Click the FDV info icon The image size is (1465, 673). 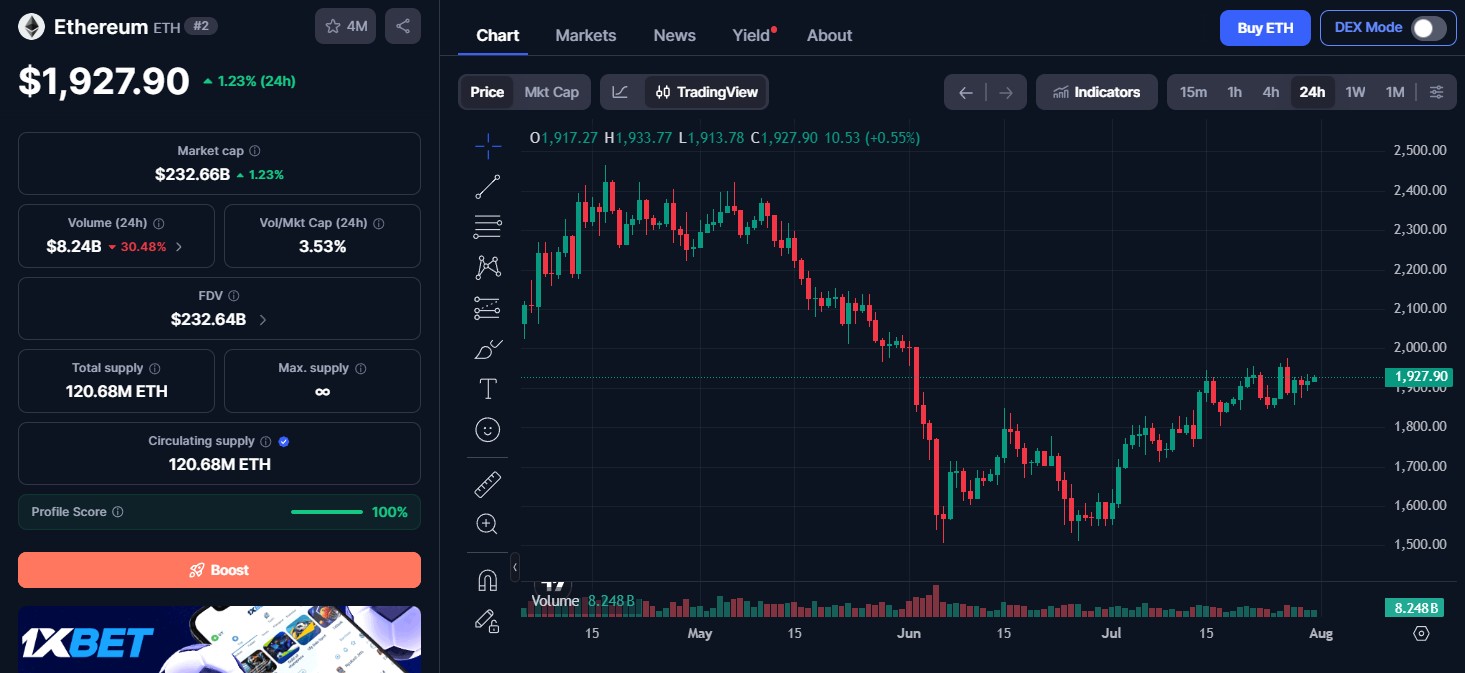234,296
